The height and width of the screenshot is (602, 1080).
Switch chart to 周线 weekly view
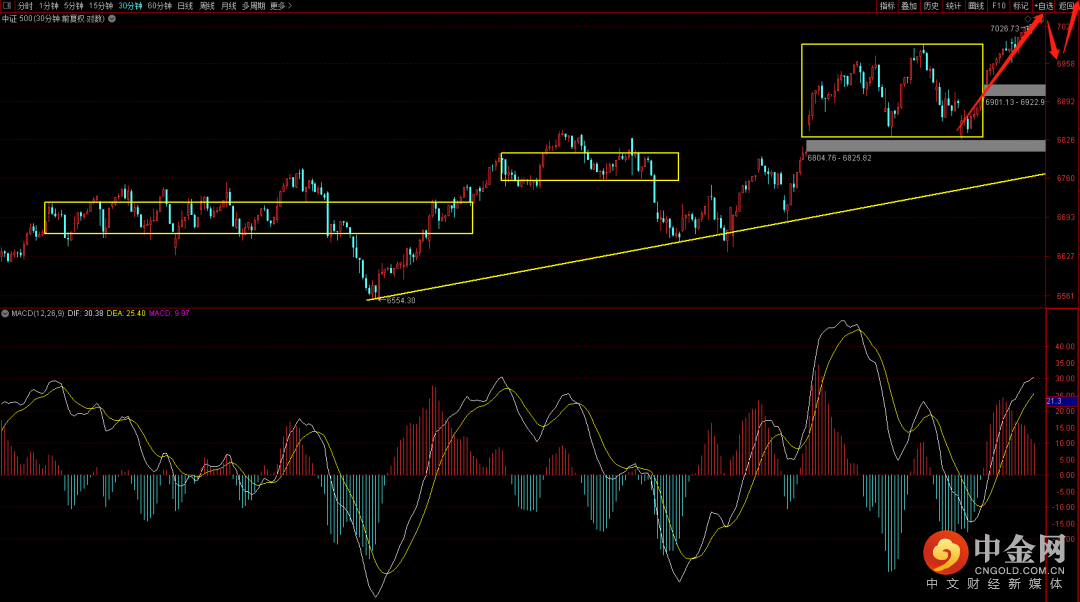click(207, 6)
